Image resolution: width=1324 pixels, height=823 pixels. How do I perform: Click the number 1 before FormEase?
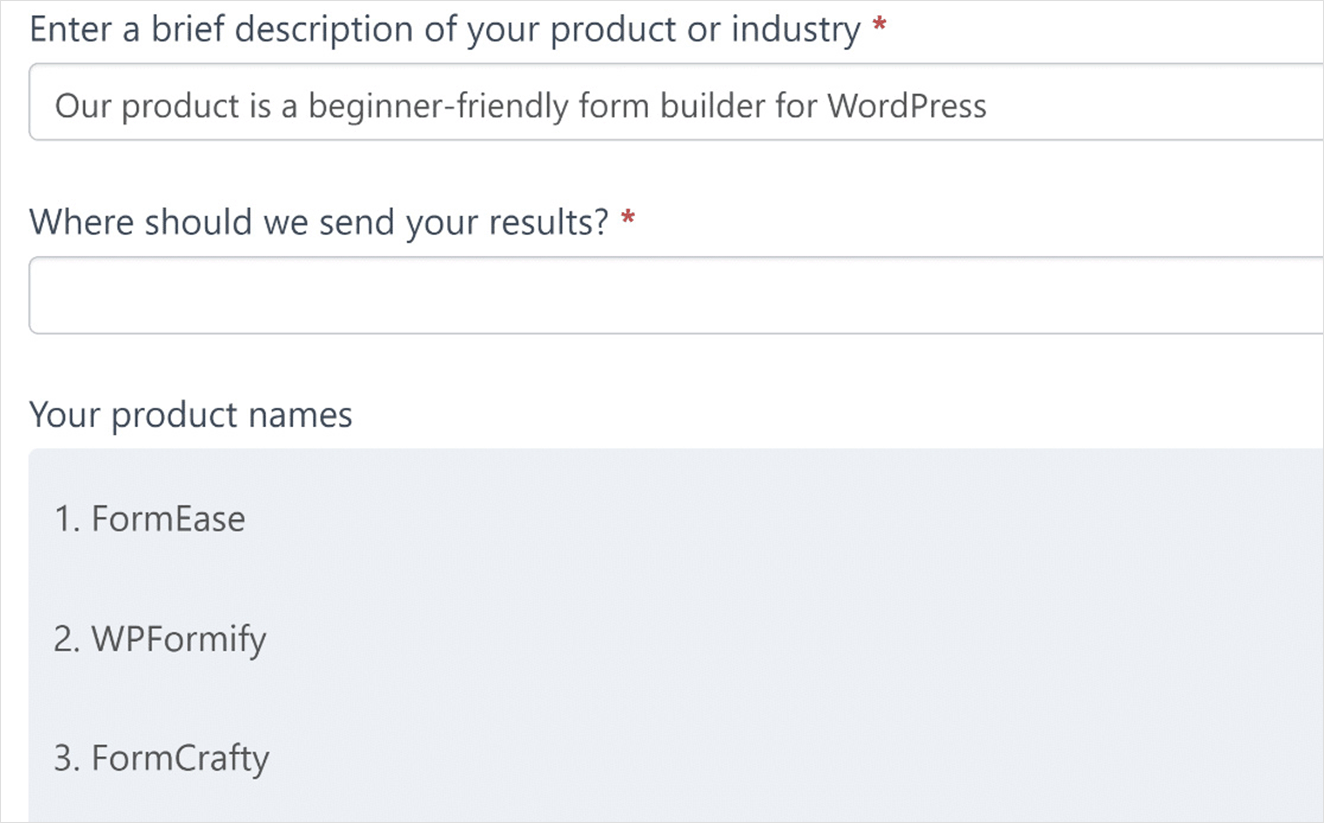(68, 518)
